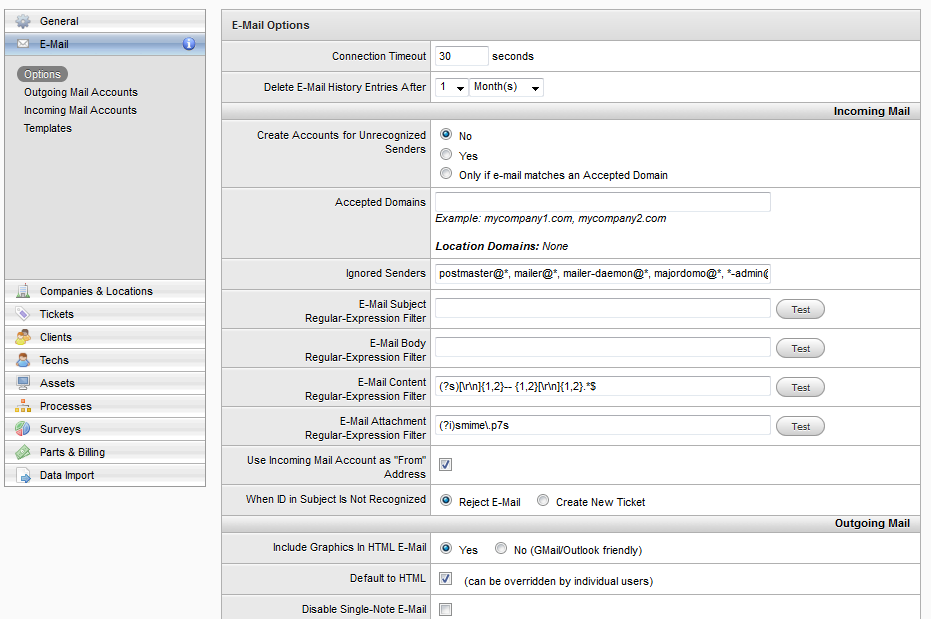This screenshot has height=619, width=931.
Task: Click the Surveys pie chart icon
Action: pyautogui.click(x=23, y=428)
